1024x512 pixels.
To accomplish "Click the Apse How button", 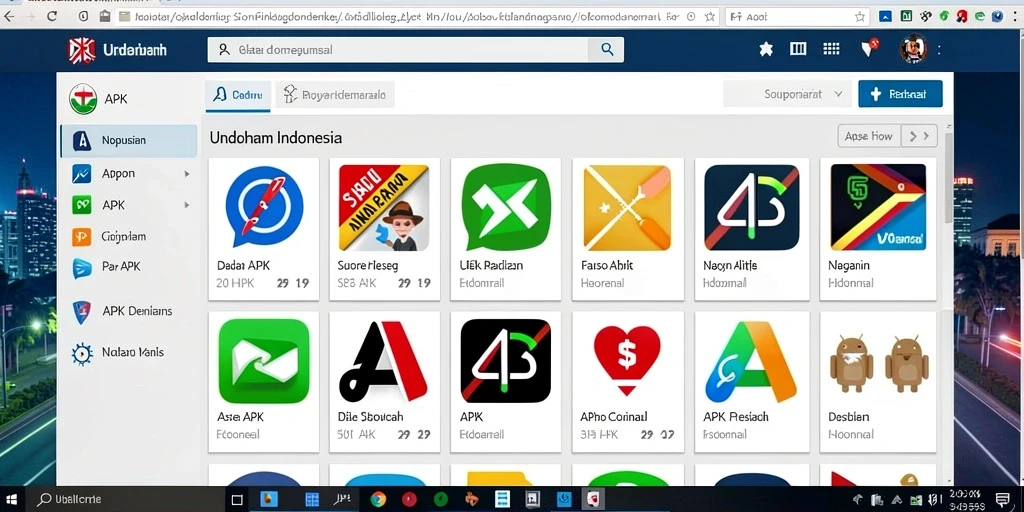I will click(869, 136).
